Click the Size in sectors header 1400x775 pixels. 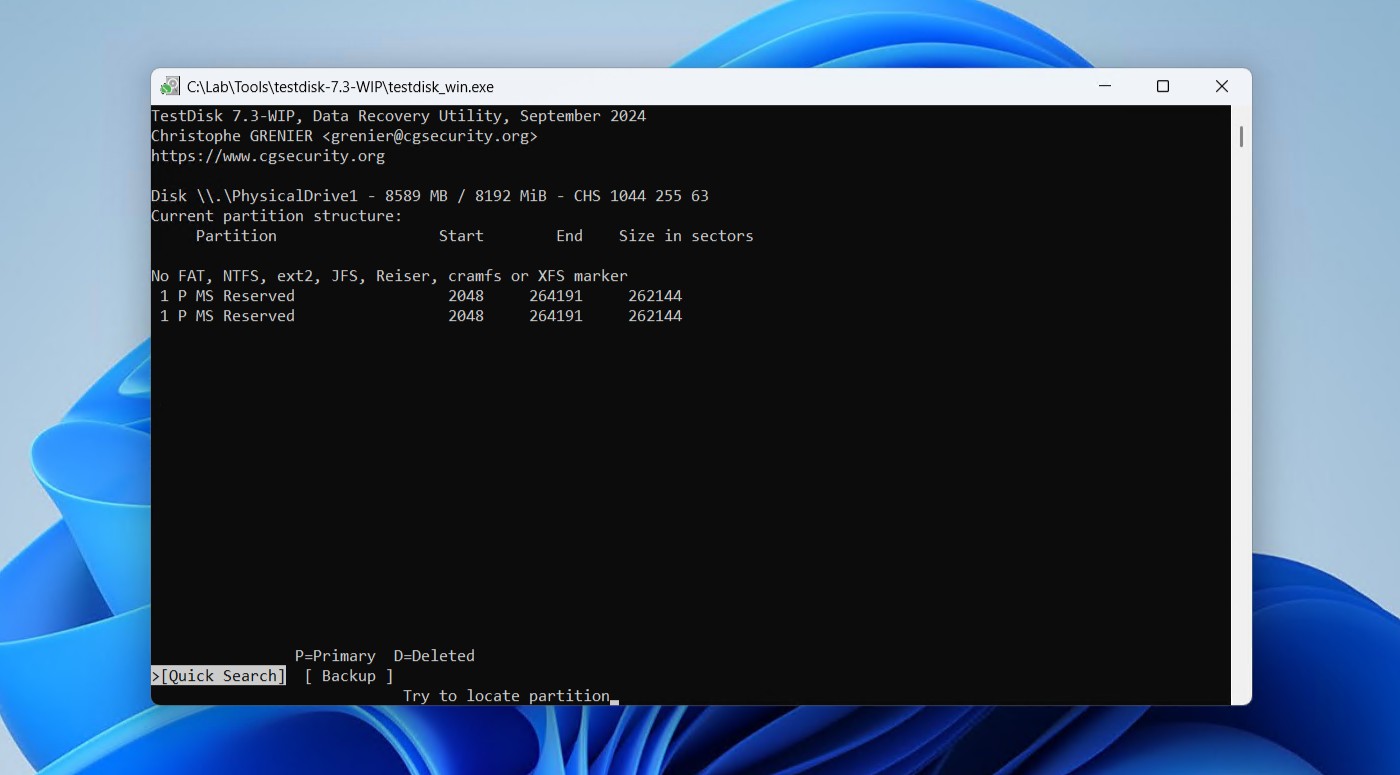(x=685, y=236)
